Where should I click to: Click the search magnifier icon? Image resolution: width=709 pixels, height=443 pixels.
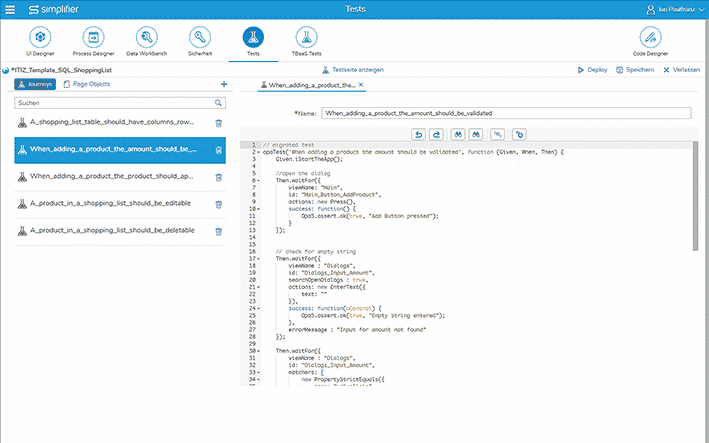point(218,103)
